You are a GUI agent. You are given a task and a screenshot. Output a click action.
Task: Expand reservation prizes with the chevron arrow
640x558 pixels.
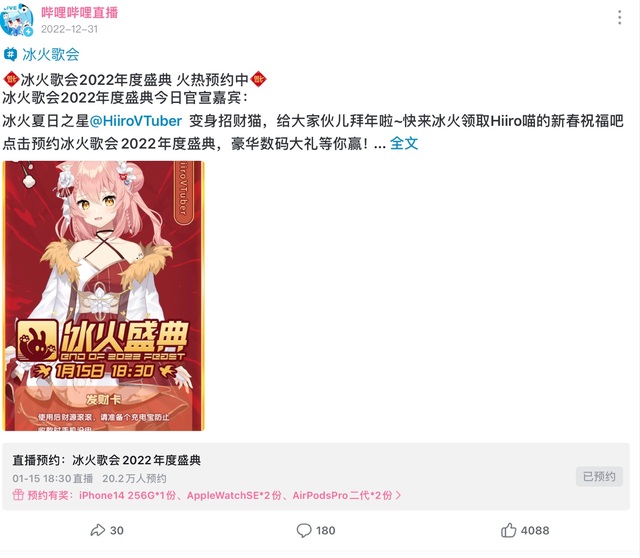click(x=399, y=495)
